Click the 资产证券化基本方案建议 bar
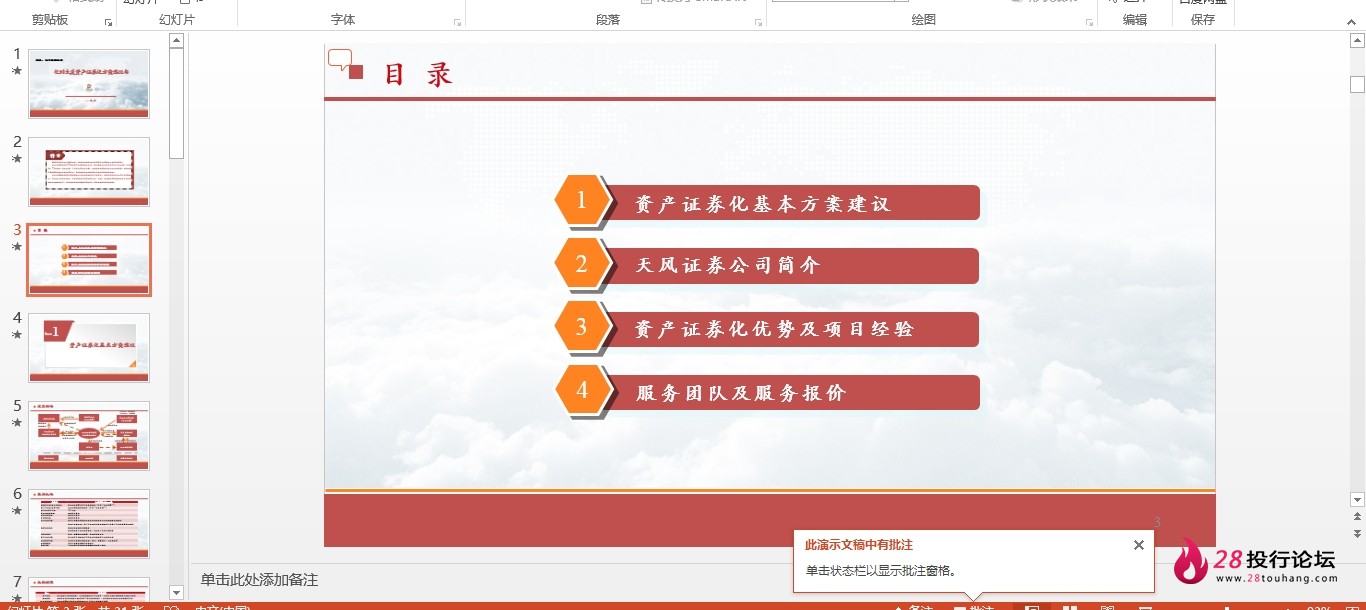Viewport: 1366px width, 610px height. [794, 203]
